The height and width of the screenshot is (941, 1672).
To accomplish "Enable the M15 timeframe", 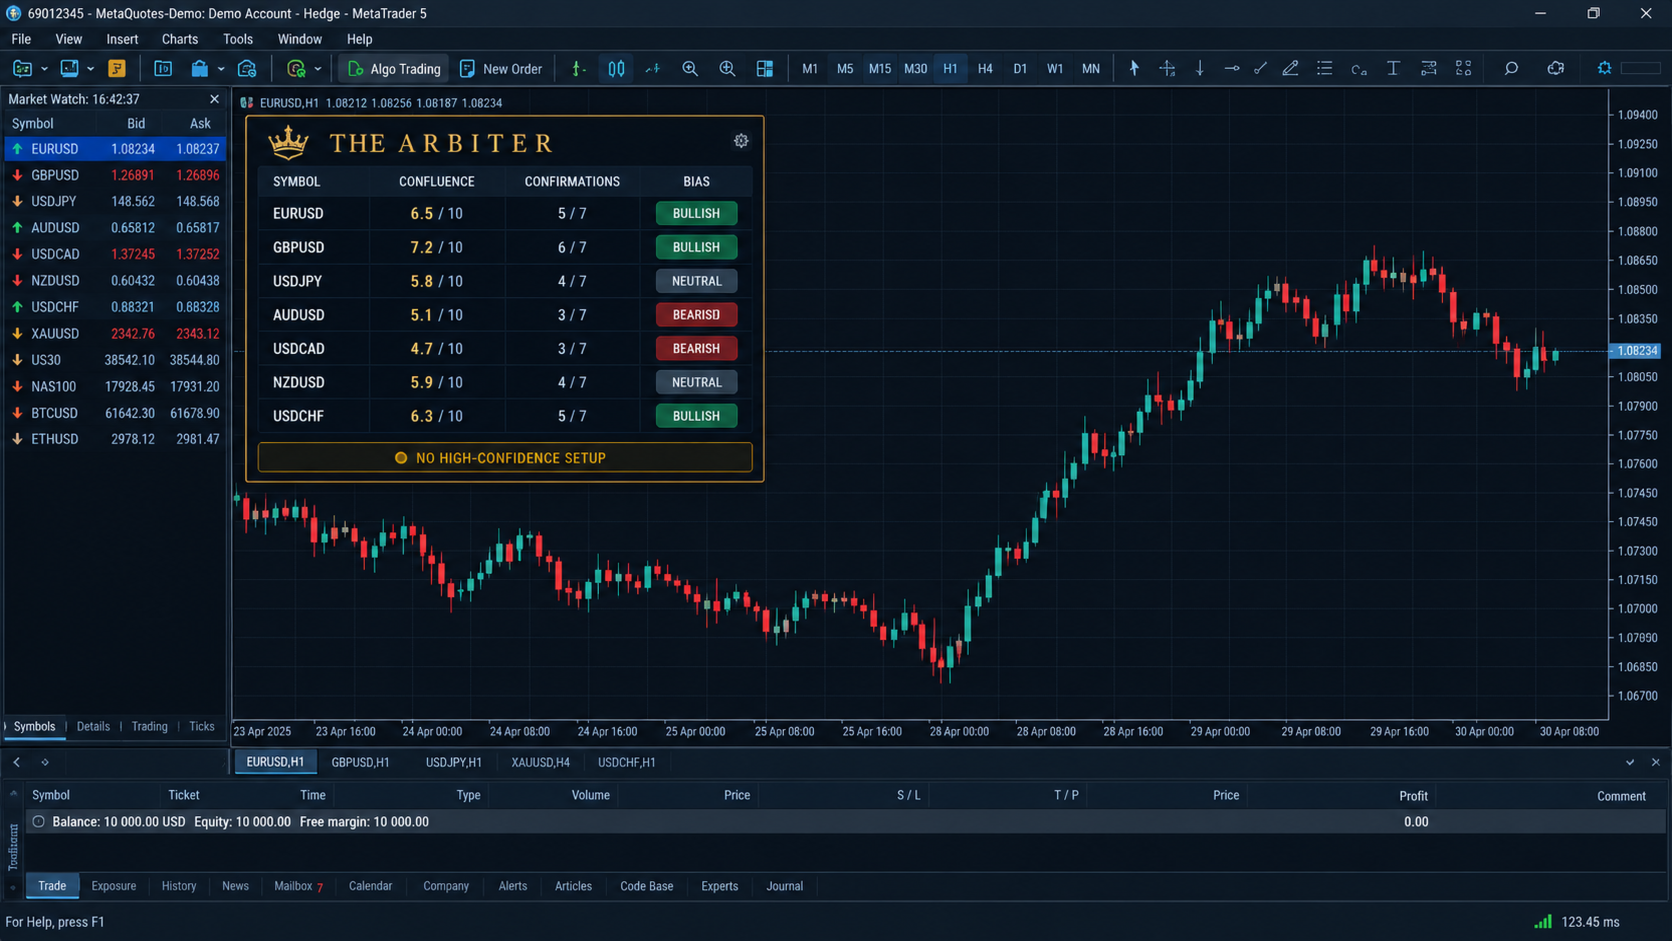I will (x=879, y=68).
